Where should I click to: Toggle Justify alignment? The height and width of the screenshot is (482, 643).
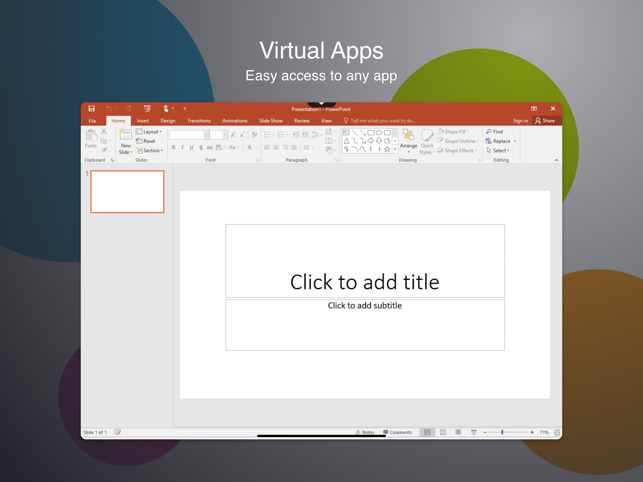[294, 147]
